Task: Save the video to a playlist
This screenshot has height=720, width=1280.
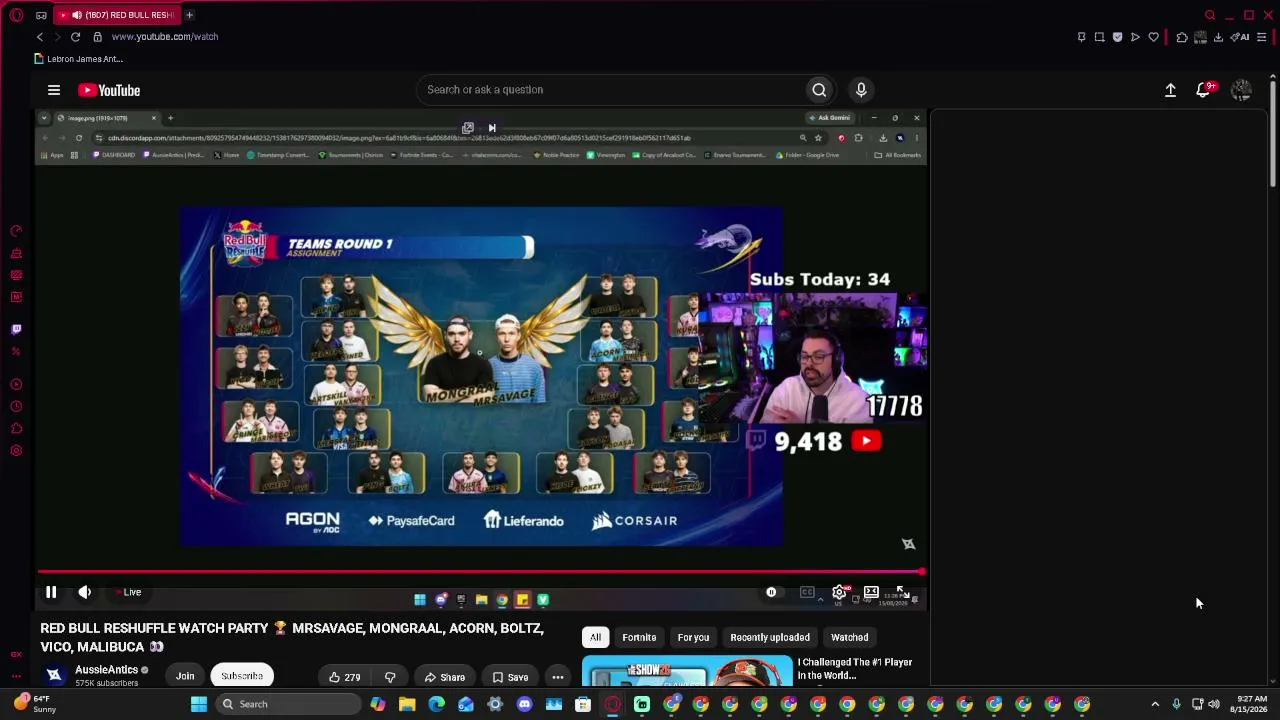Action: [x=509, y=677]
